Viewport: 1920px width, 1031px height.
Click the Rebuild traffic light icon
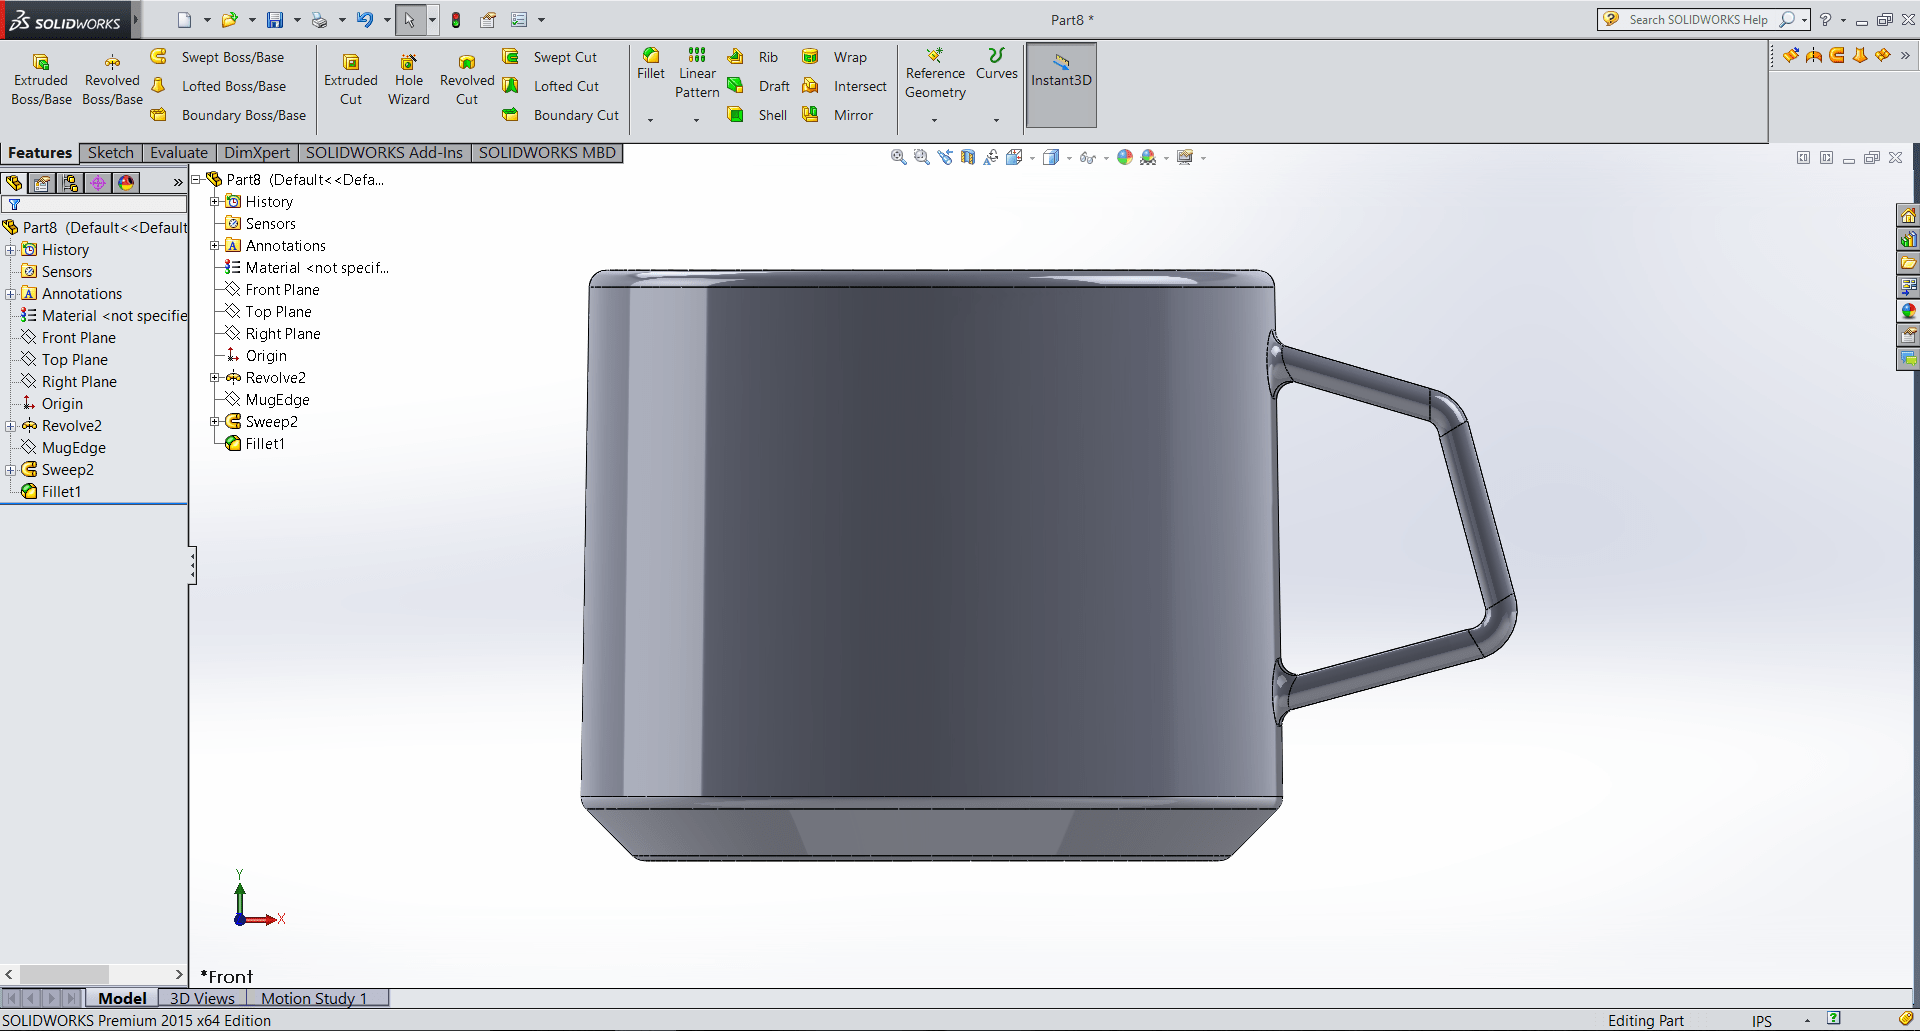pos(456,20)
